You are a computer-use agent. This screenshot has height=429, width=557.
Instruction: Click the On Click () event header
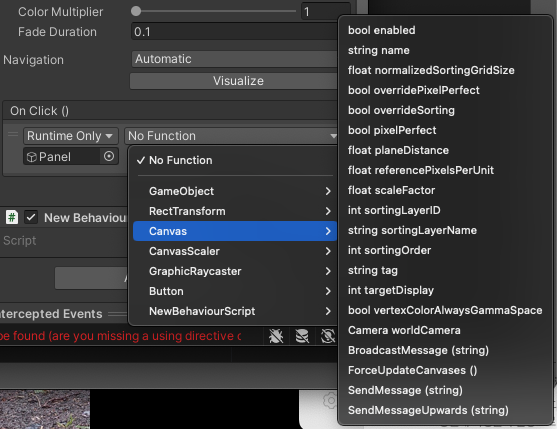click(170, 110)
